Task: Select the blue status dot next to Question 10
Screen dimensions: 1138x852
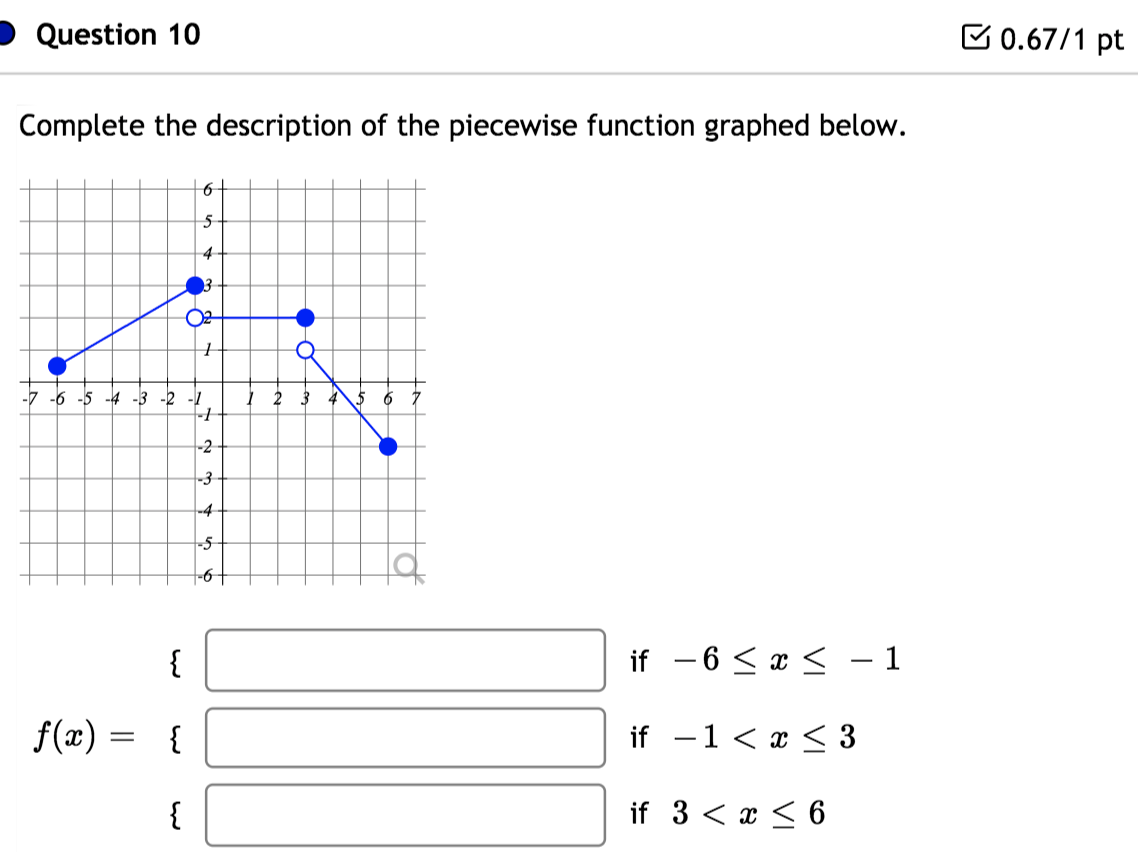Action: click(x=5, y=30)
